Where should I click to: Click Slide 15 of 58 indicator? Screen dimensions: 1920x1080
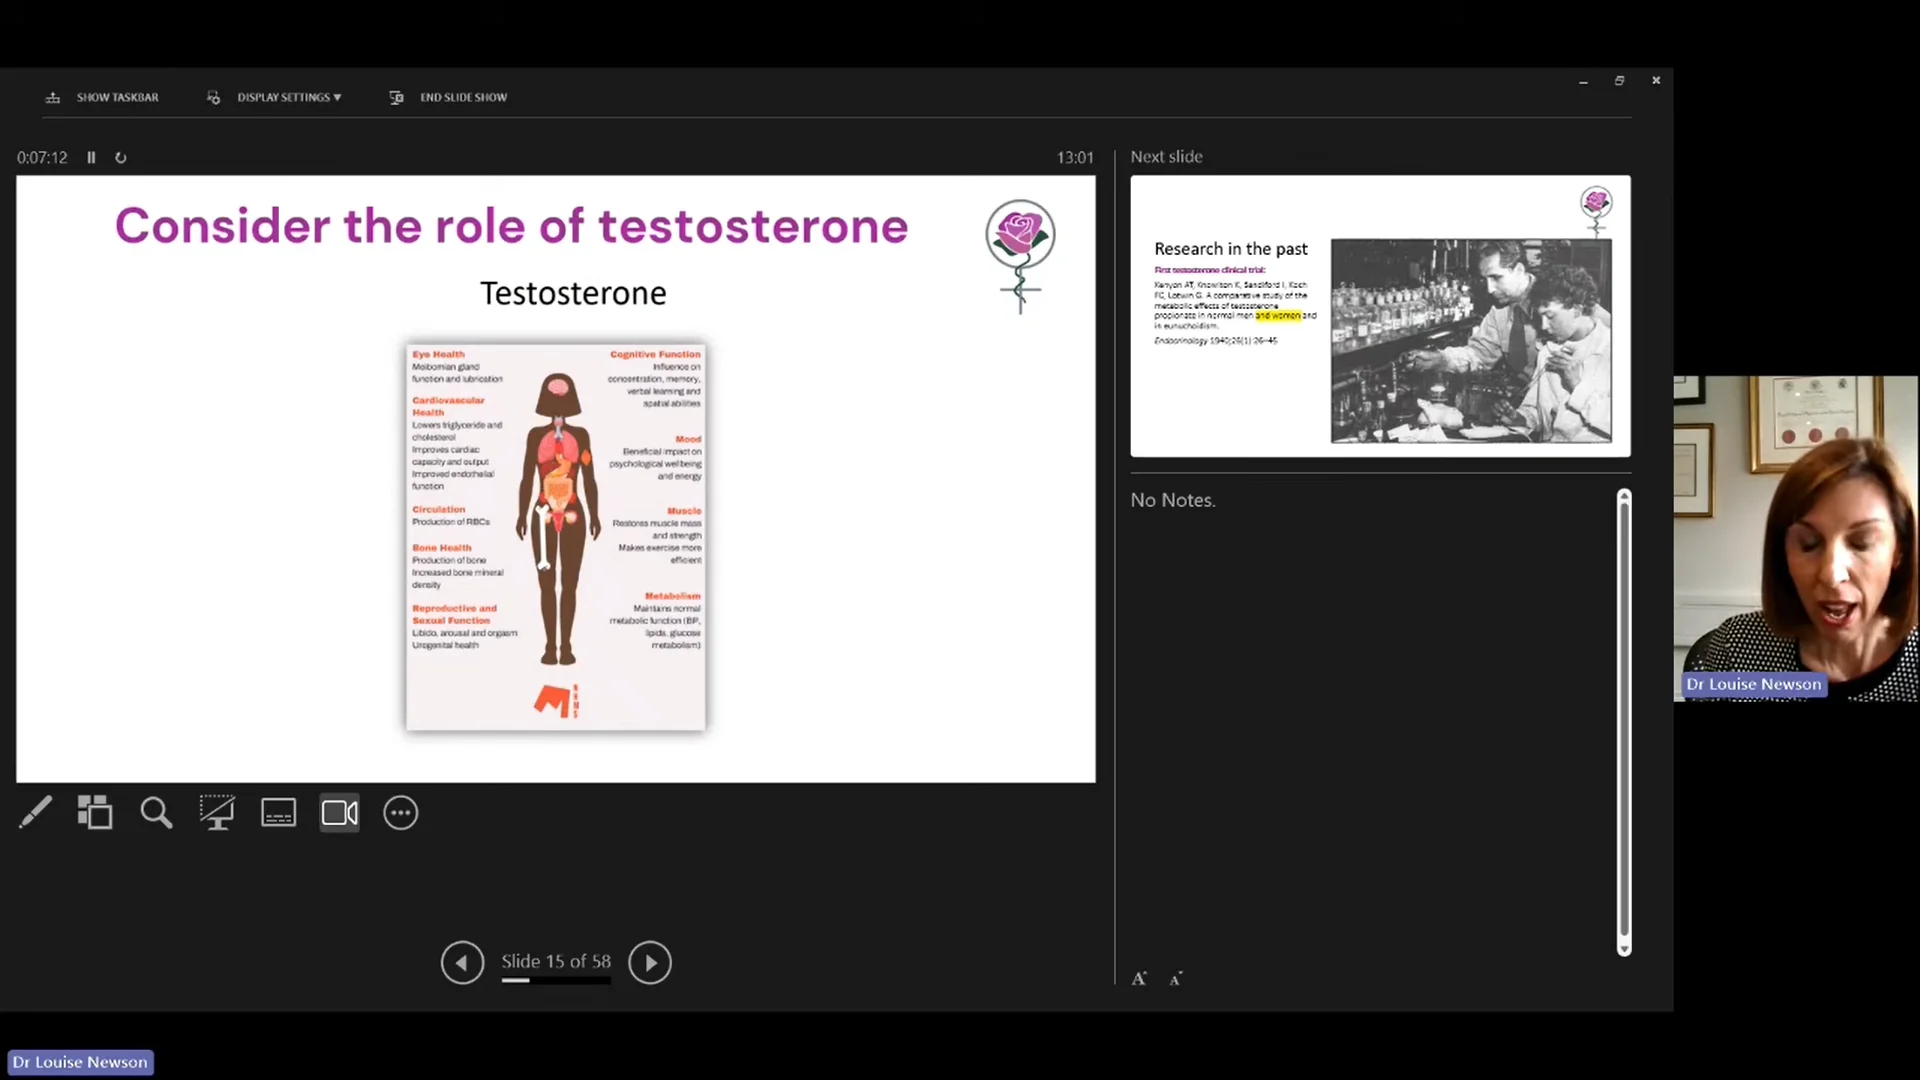[x=556, y=961]
